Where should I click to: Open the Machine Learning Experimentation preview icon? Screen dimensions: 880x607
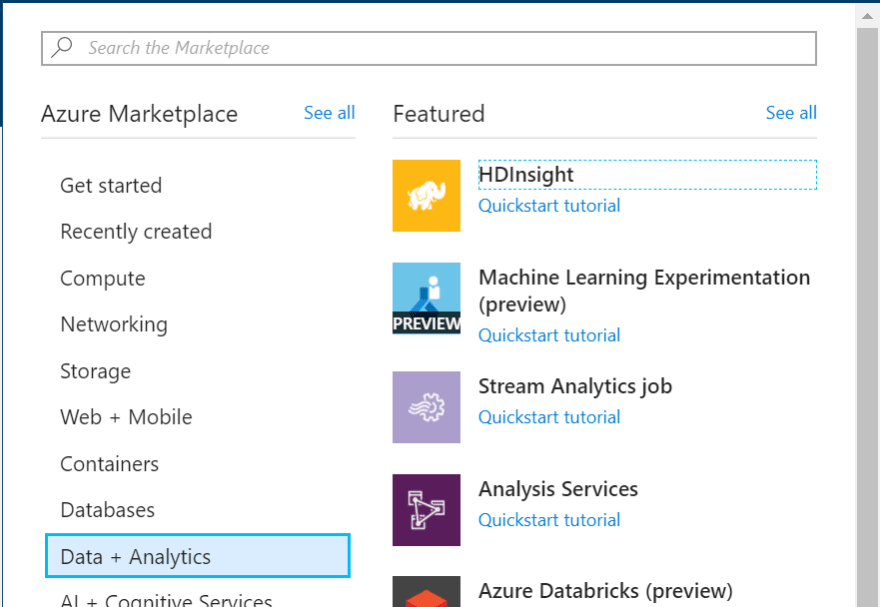point(426,298)
